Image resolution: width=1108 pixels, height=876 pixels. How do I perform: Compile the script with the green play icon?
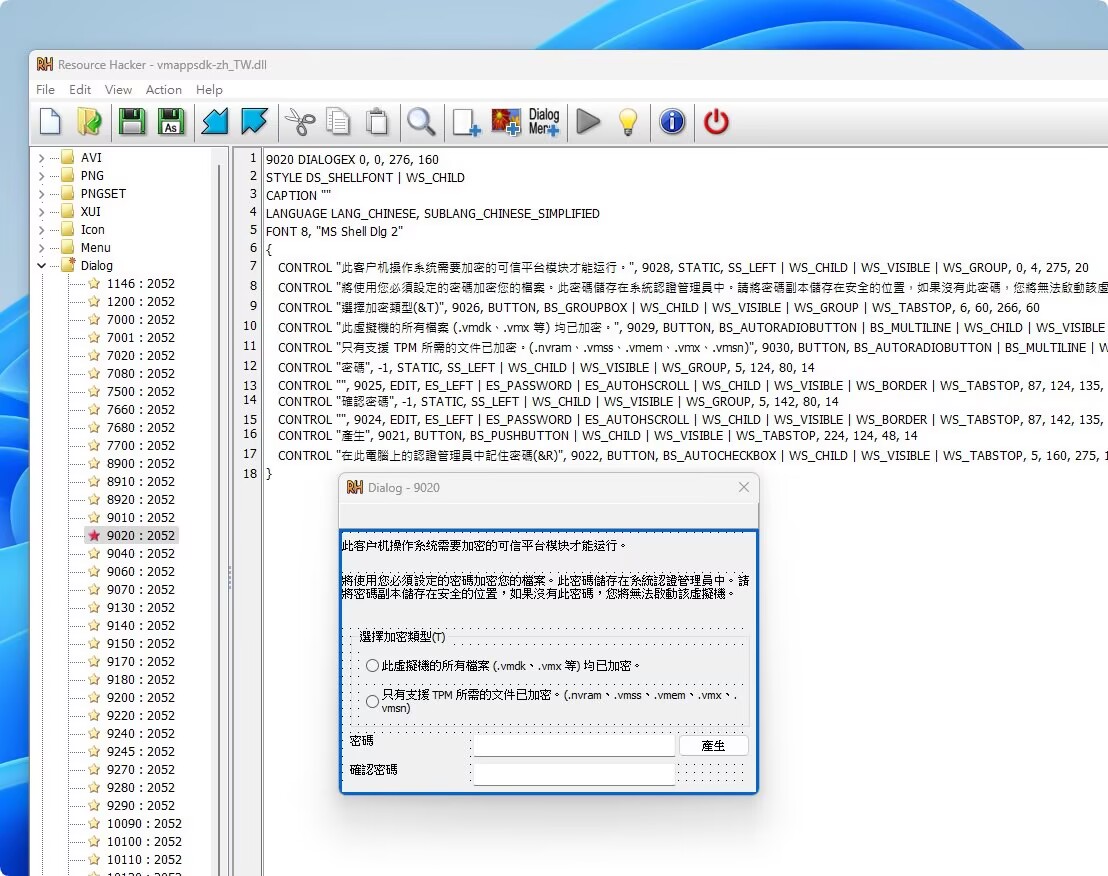[x=588, y=122]
